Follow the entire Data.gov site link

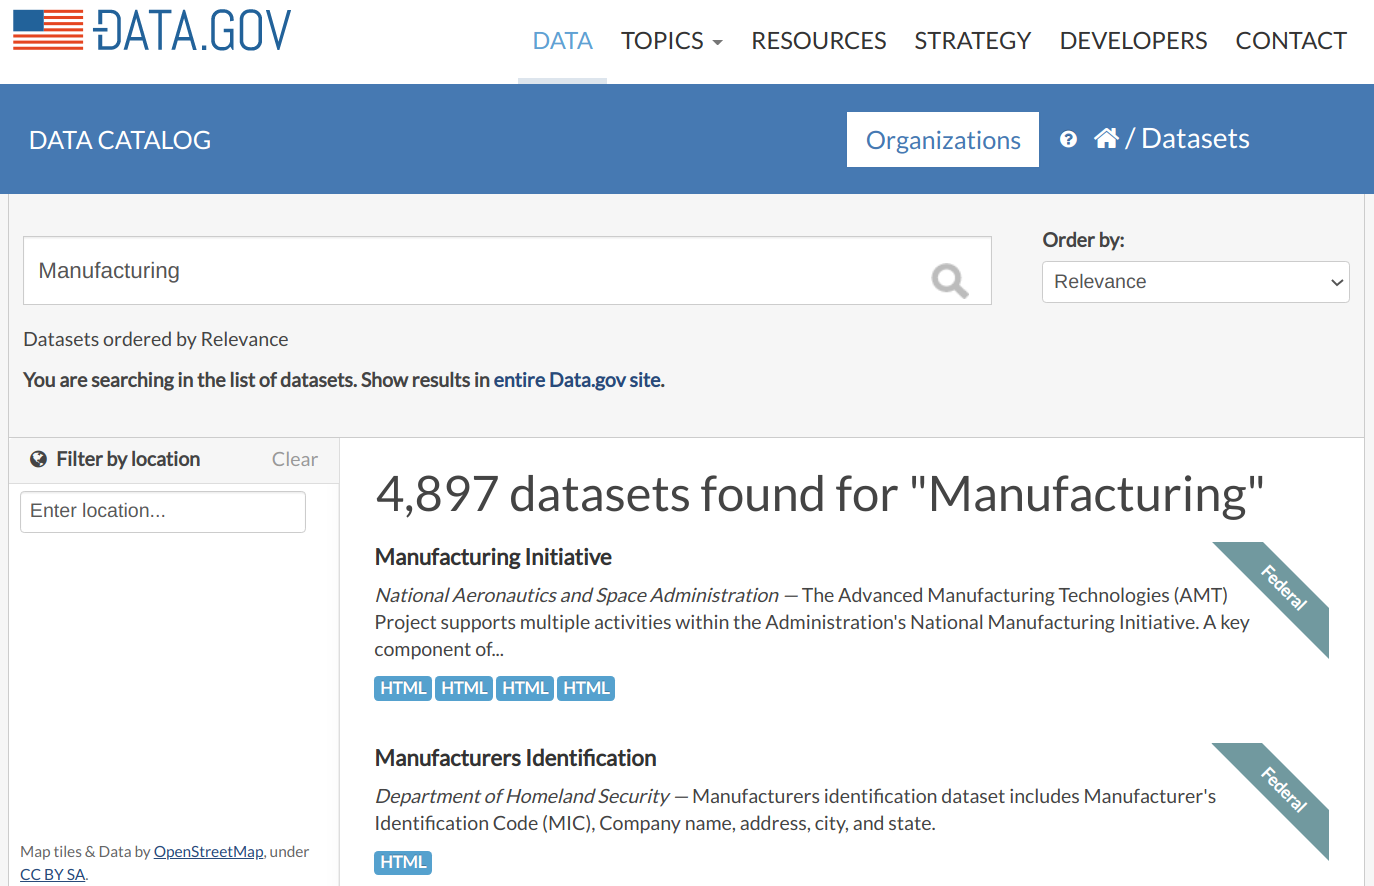(x=577, y=380)
